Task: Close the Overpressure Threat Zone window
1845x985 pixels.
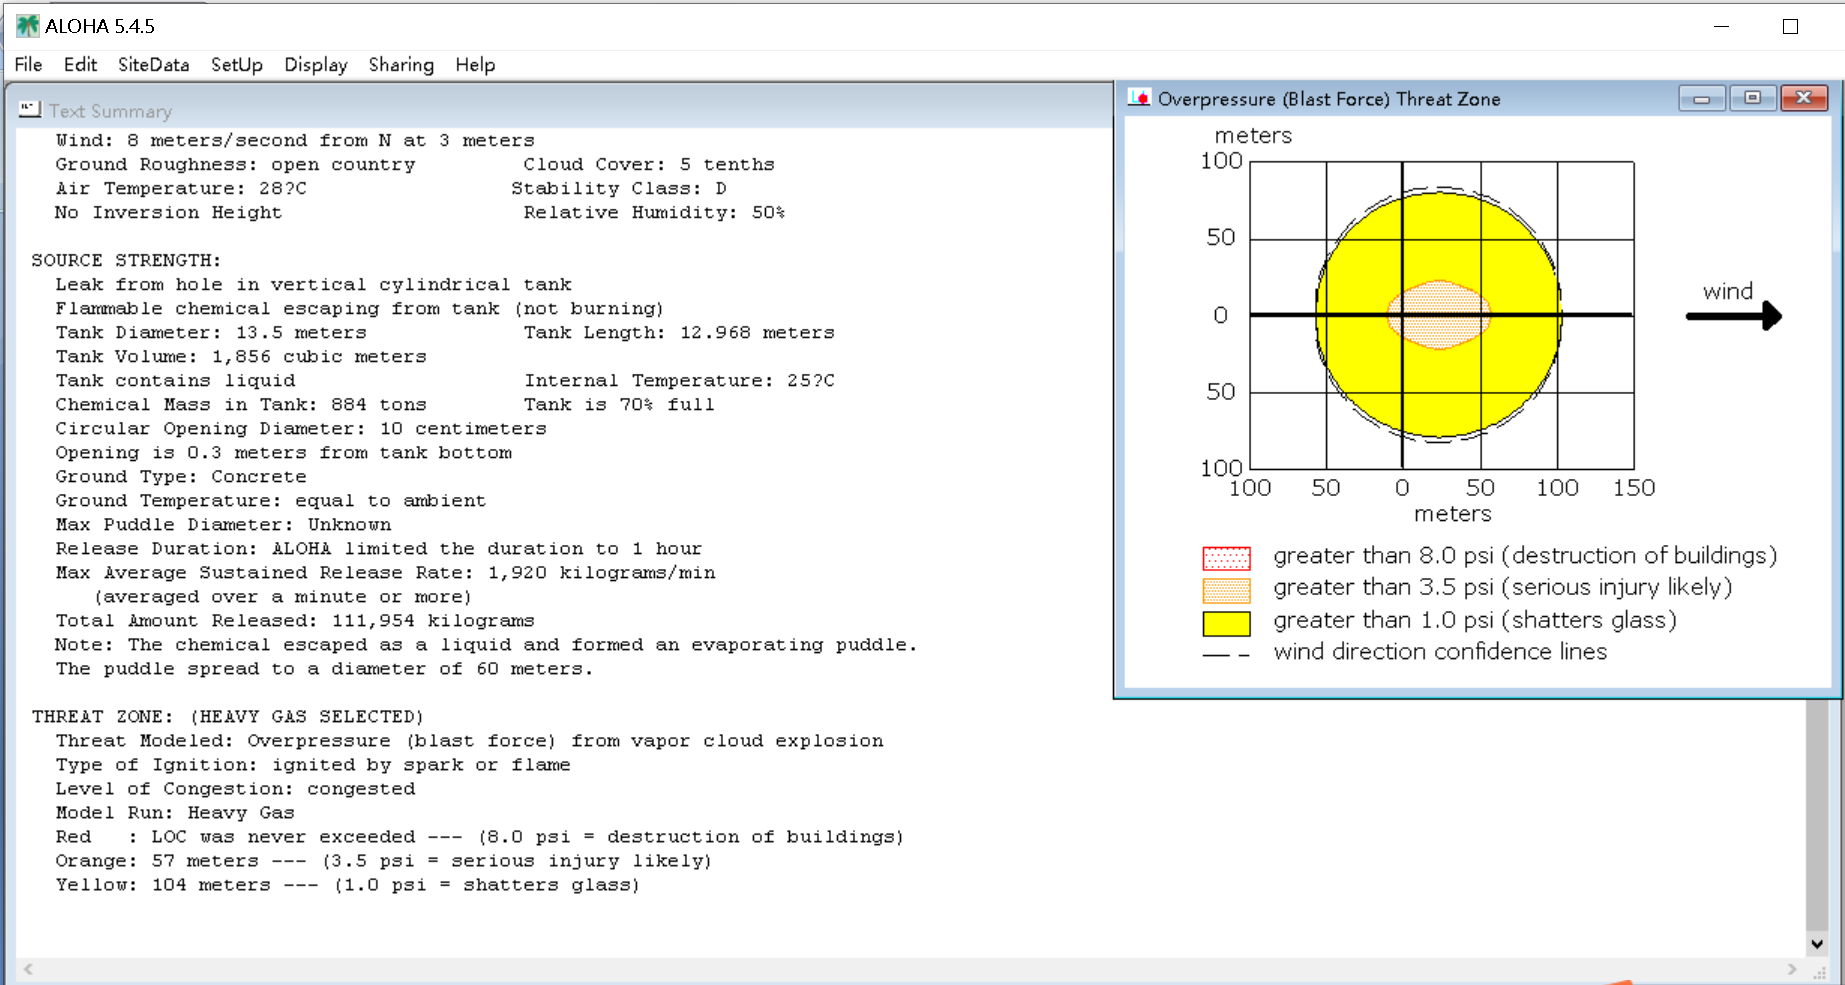Action: [x=1804, y=98]
